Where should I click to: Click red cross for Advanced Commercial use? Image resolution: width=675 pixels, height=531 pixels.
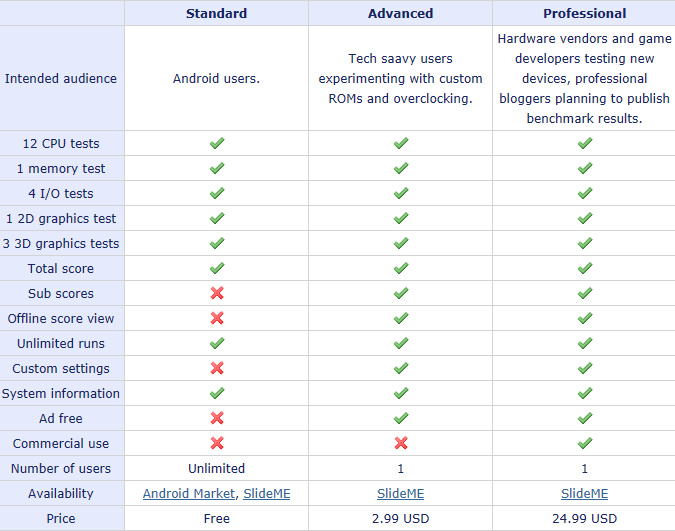[401, 444]
